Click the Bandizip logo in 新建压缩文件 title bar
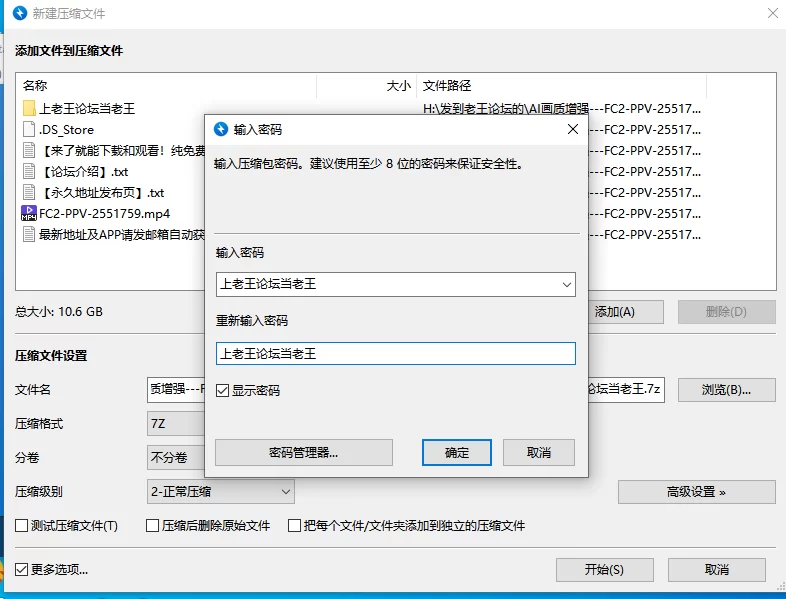The width and height of the screenshot is (786, 599). pyautogui.click(x=20, y=13)
